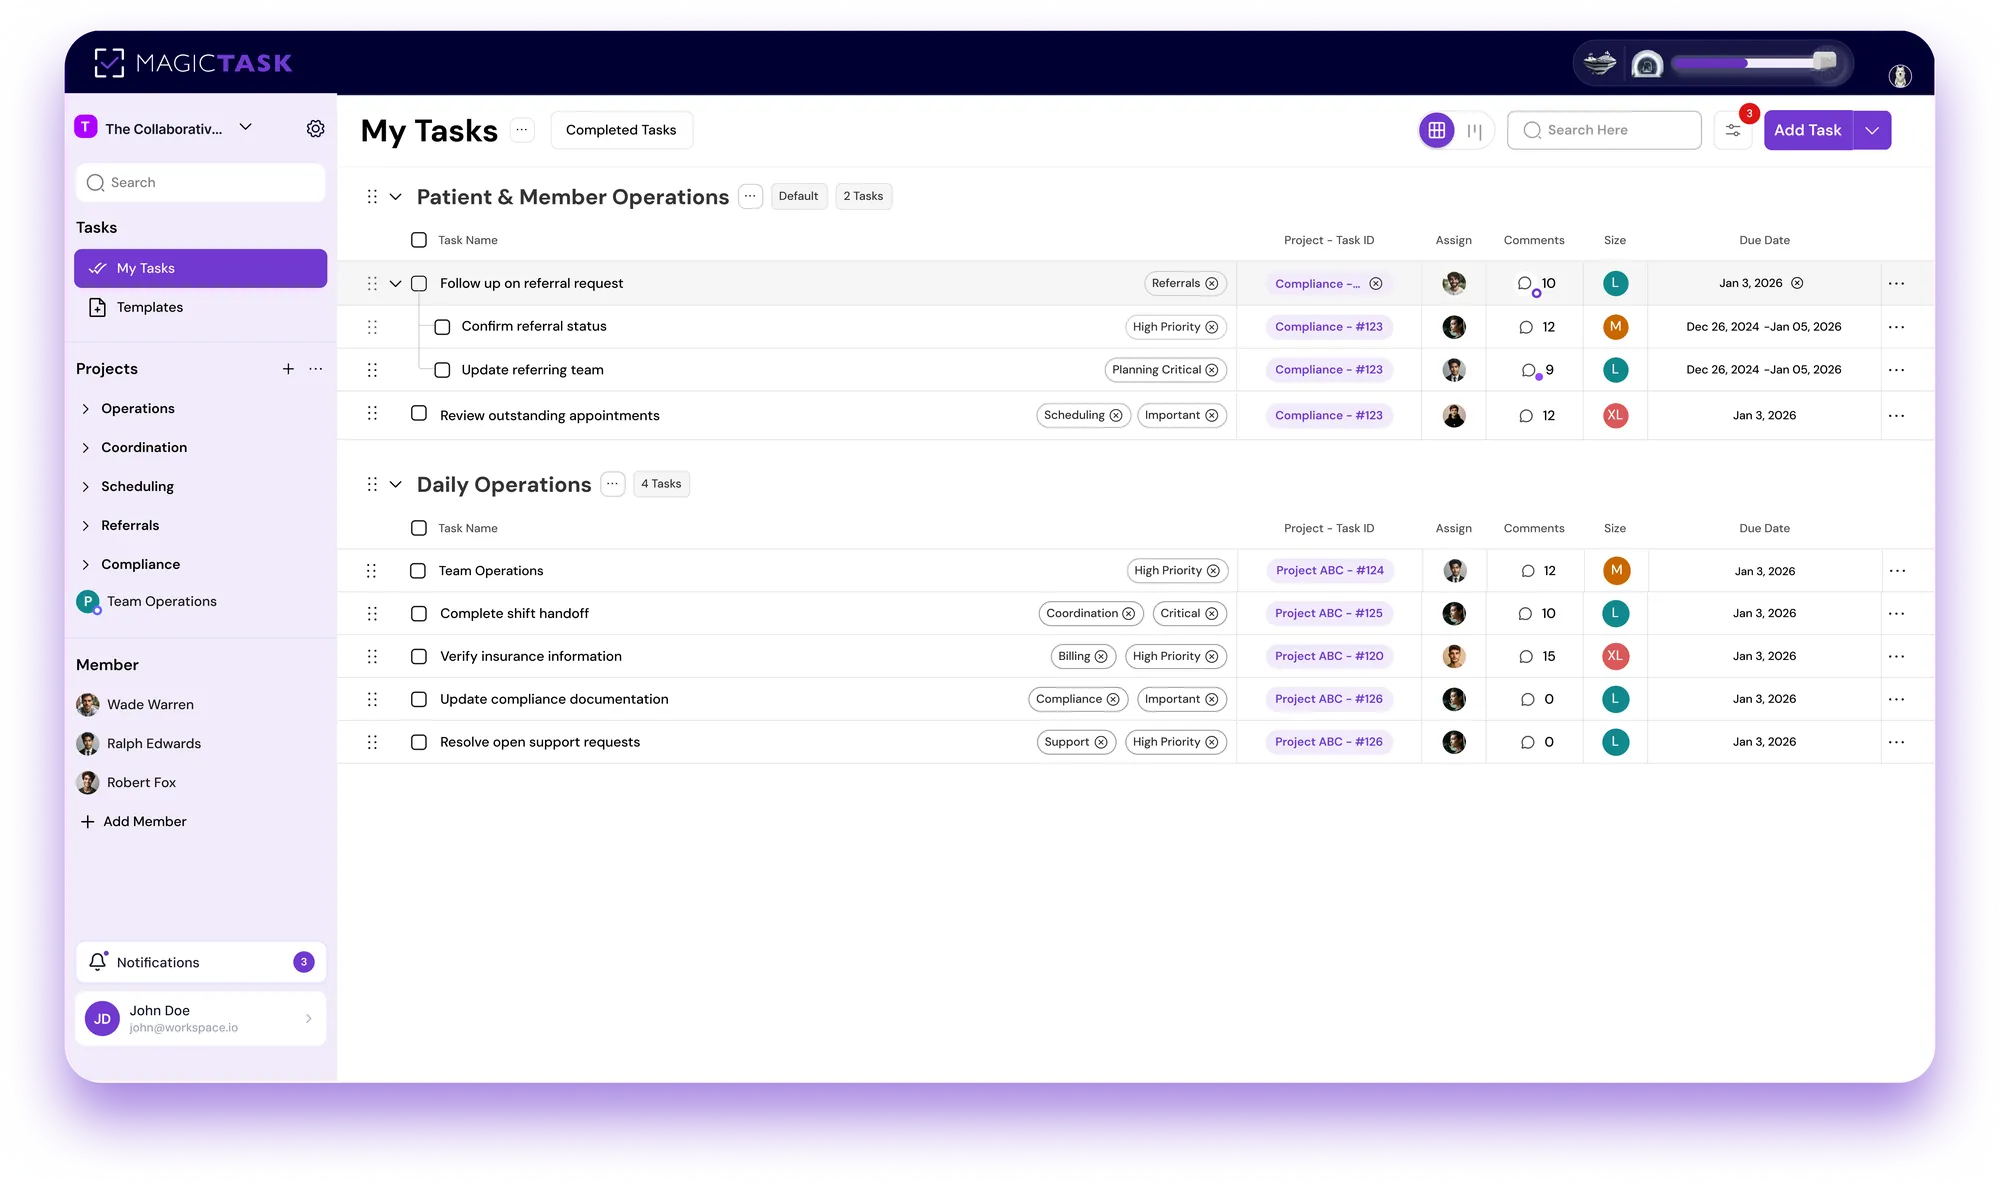Collapse the Daily Operations section

click(x=396, y=485)
